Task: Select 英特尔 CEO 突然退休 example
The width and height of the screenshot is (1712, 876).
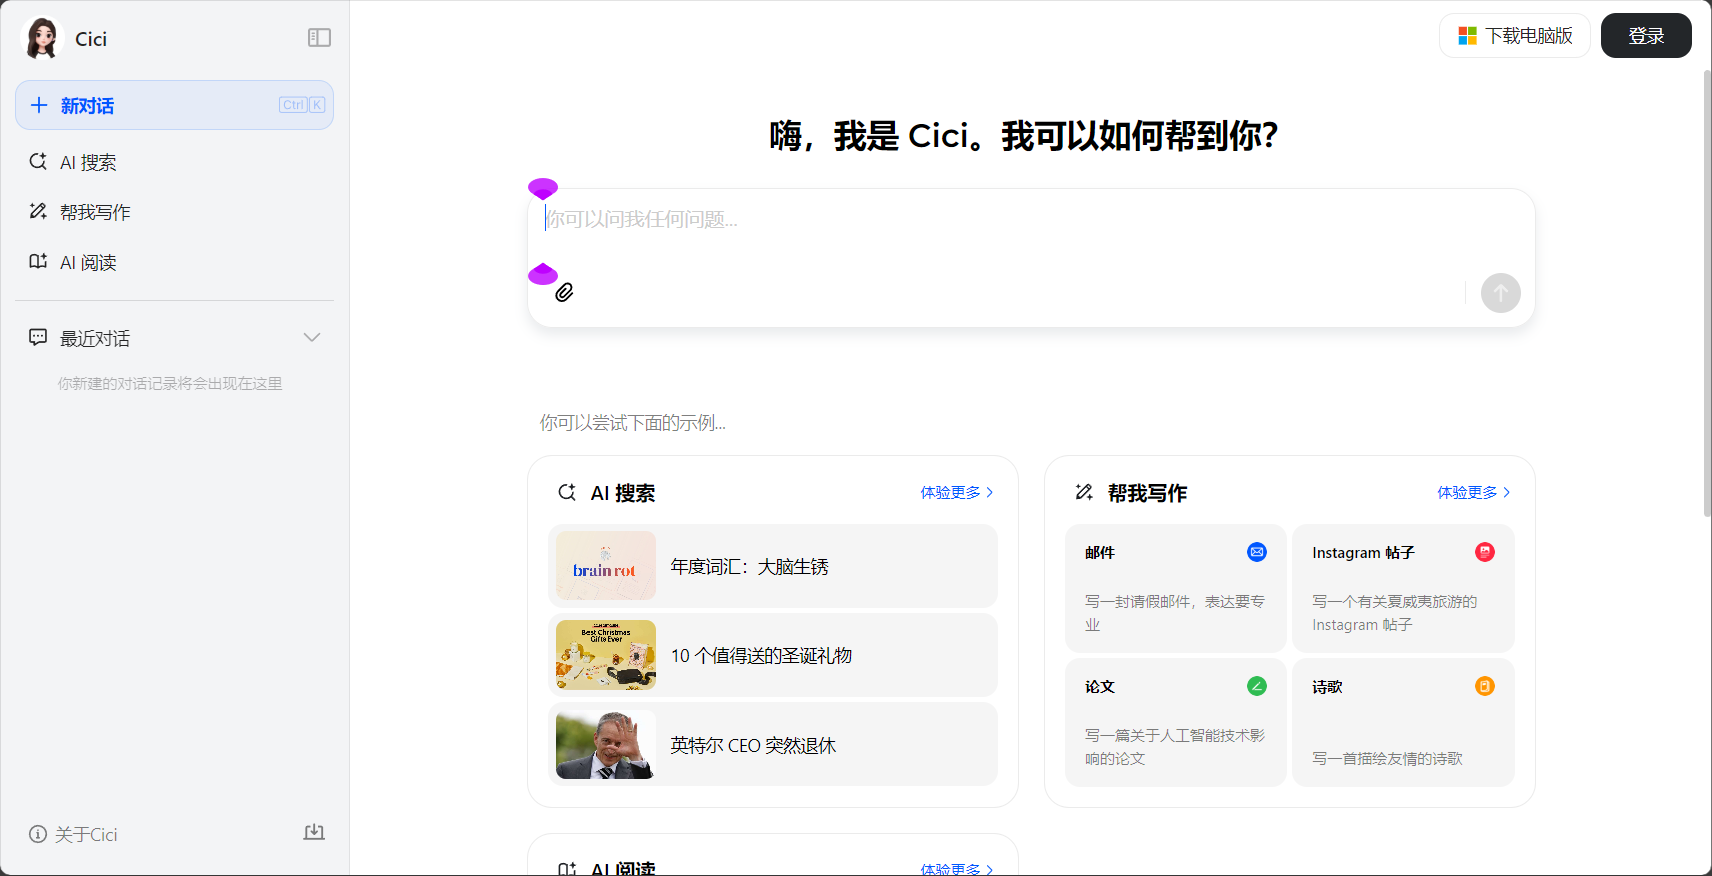Action: [773, 745]
